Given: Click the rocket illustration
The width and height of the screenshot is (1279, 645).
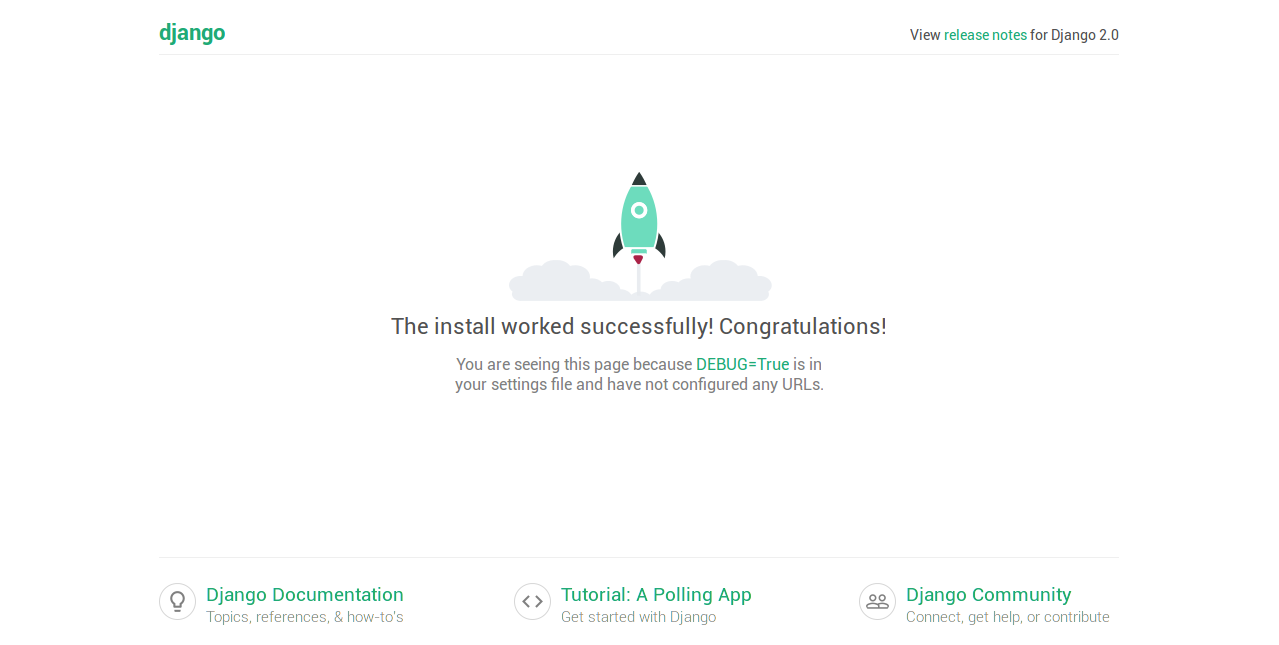Looking at the screenshot, I should (640, 236).
